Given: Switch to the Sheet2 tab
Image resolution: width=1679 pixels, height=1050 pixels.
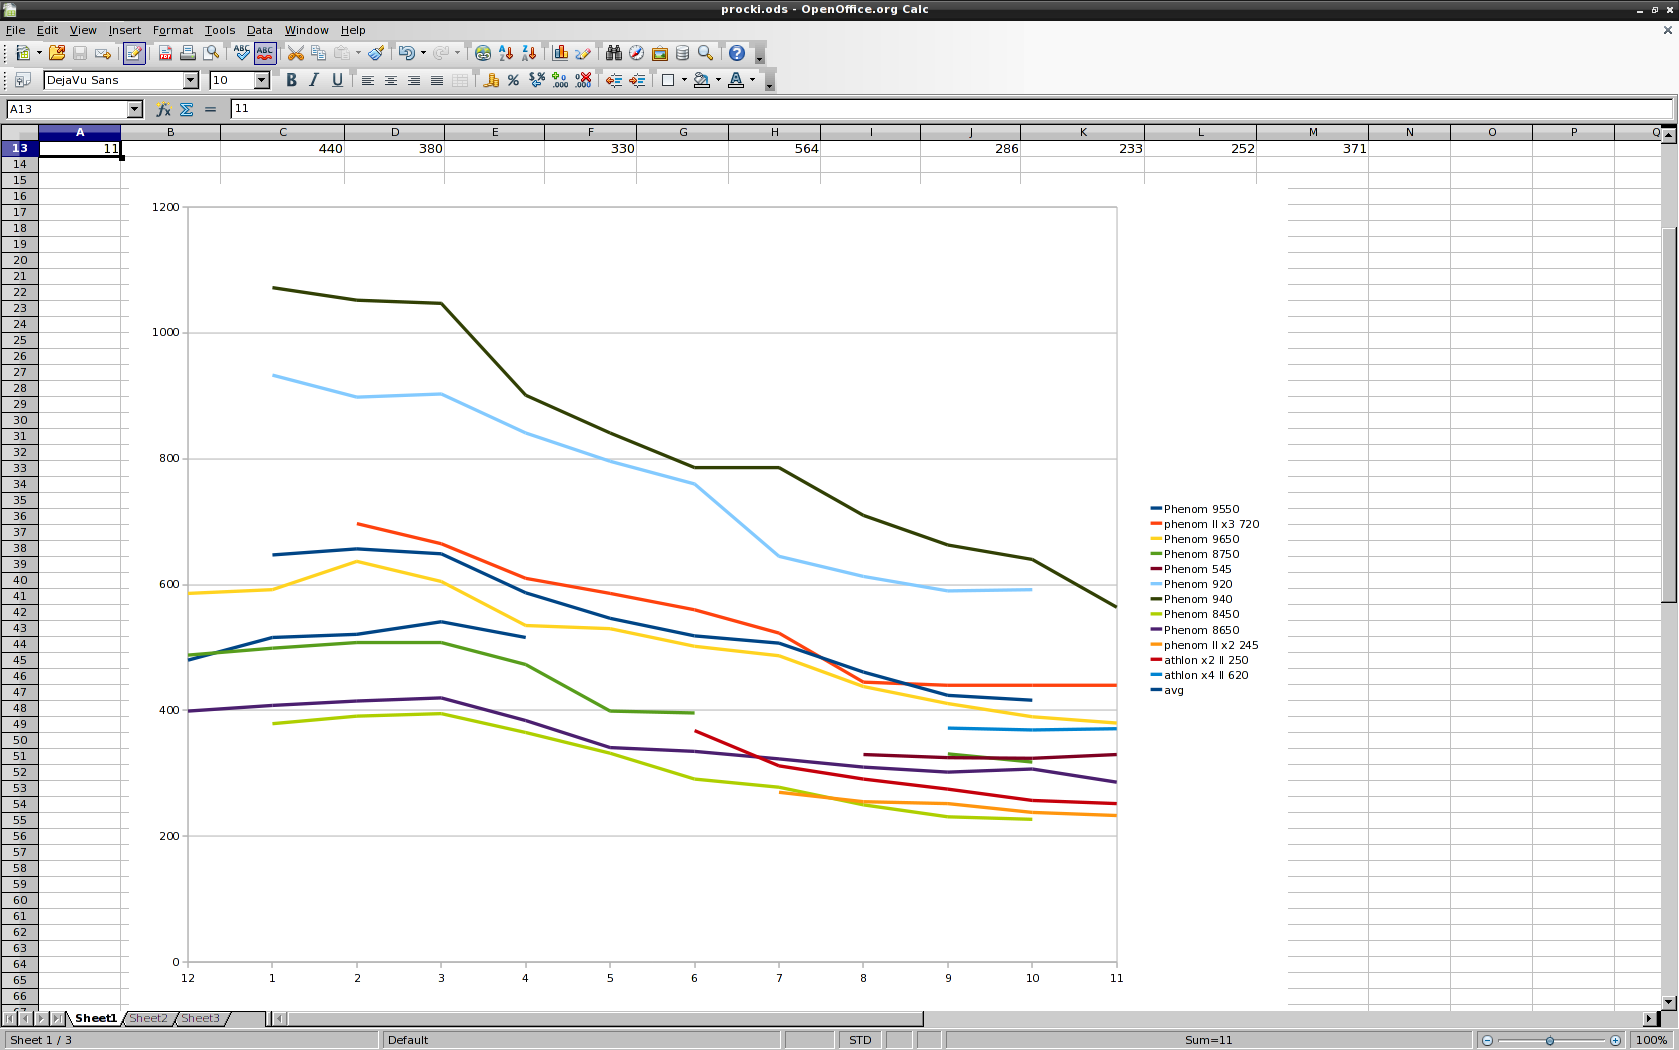Looking at the screenshot, I should (148, 1018).
